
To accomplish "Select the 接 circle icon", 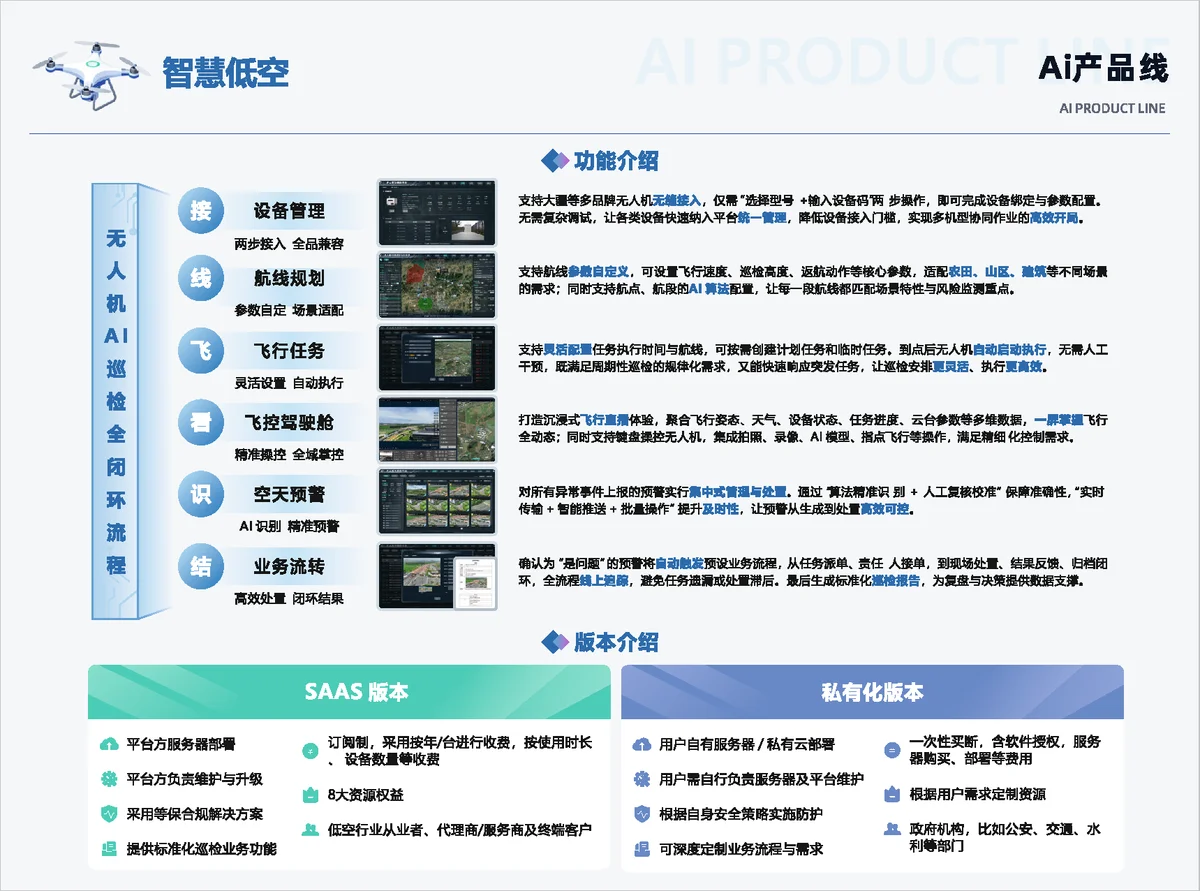I will [200, 211].
